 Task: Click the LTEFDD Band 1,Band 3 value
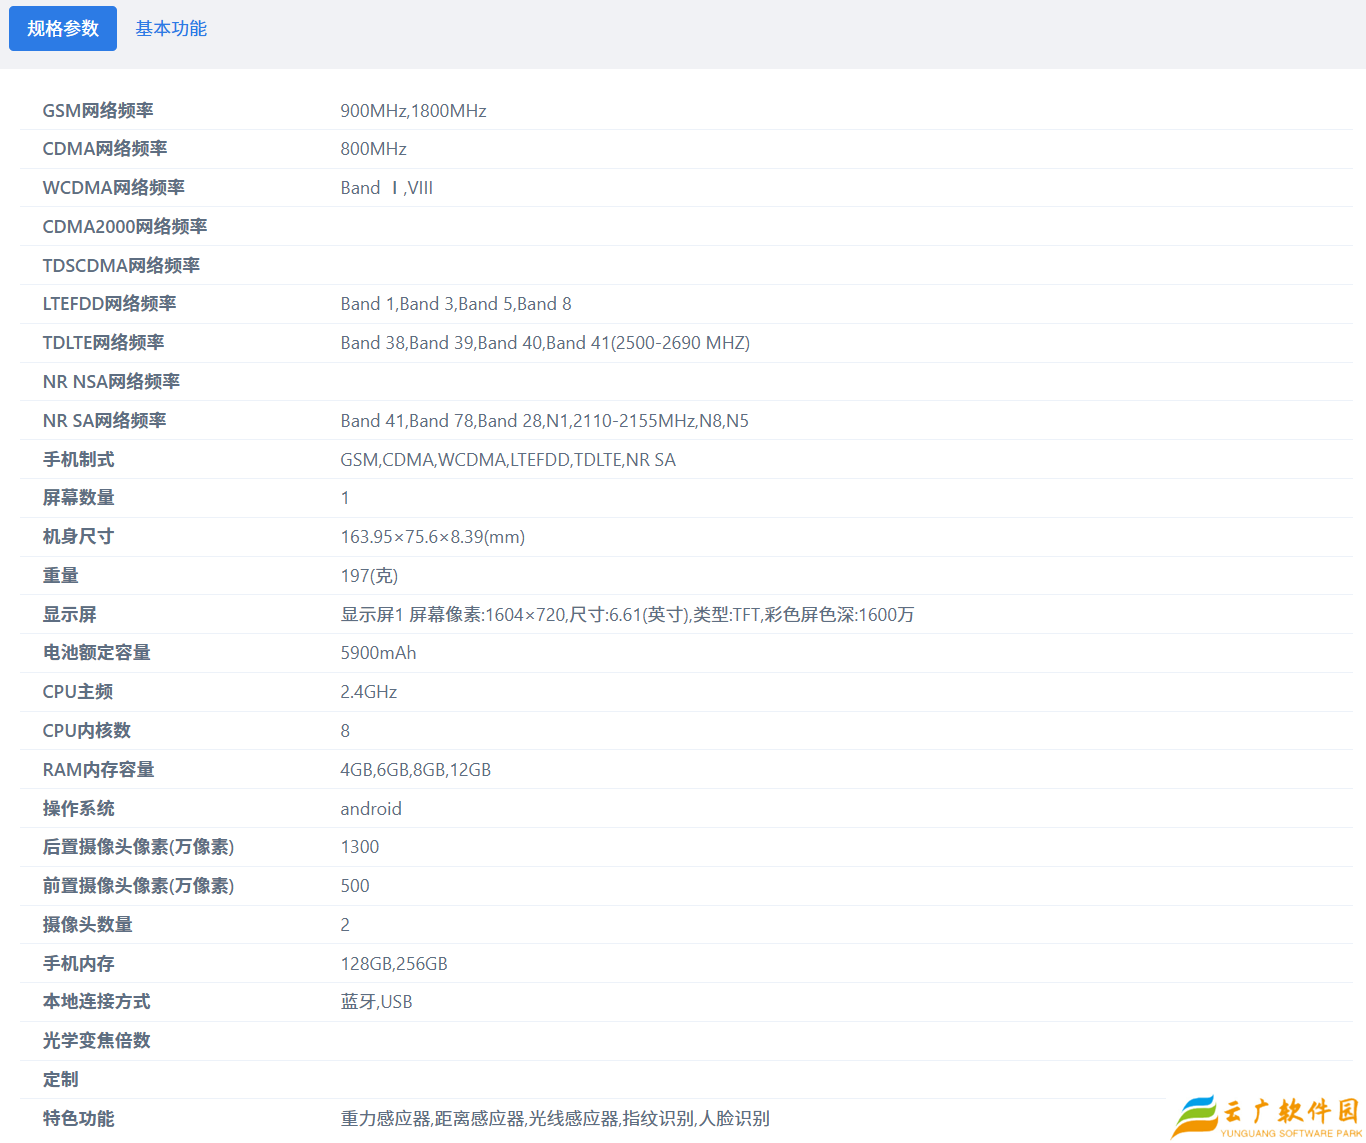(456, 304)
